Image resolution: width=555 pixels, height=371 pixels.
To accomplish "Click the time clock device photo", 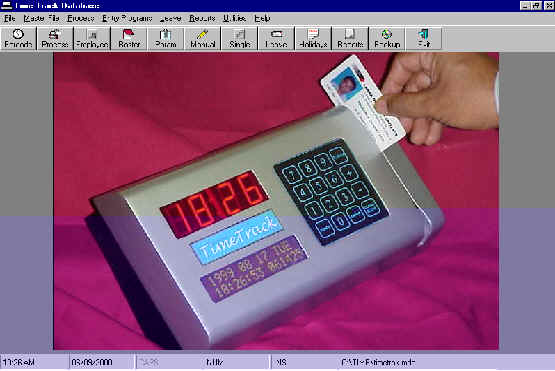I will [x=276, y=201].
